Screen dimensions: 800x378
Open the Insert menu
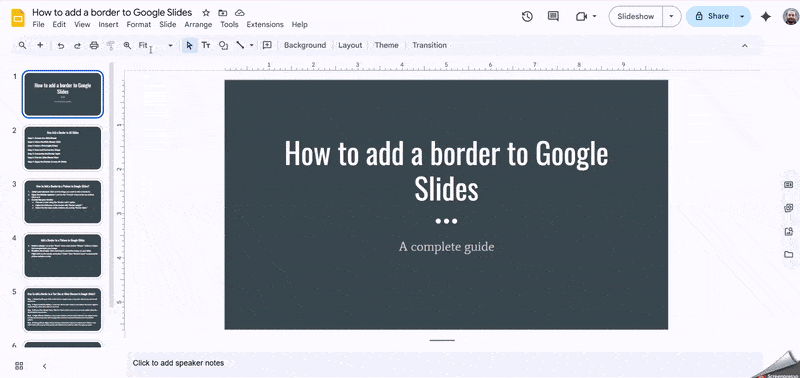pos(108,24)
